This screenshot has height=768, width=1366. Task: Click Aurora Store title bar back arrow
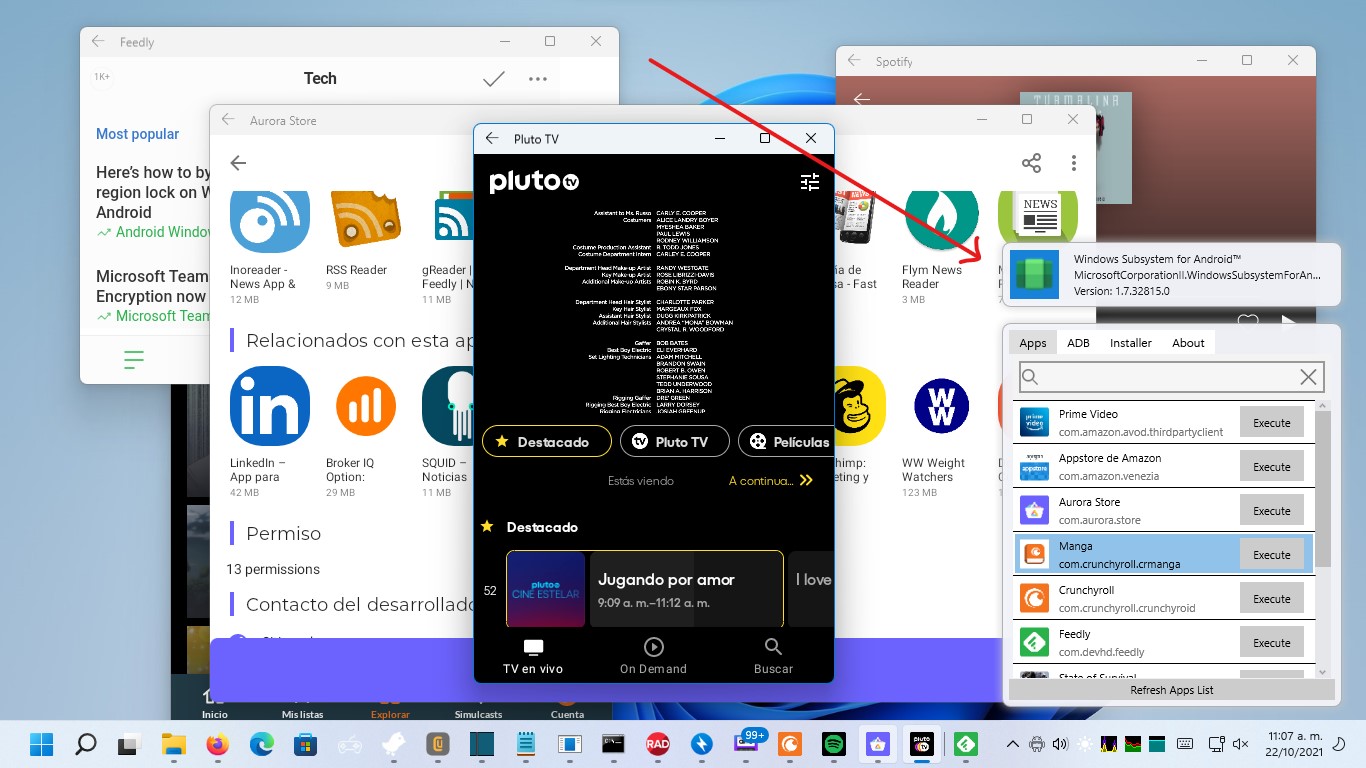(228, 120)
